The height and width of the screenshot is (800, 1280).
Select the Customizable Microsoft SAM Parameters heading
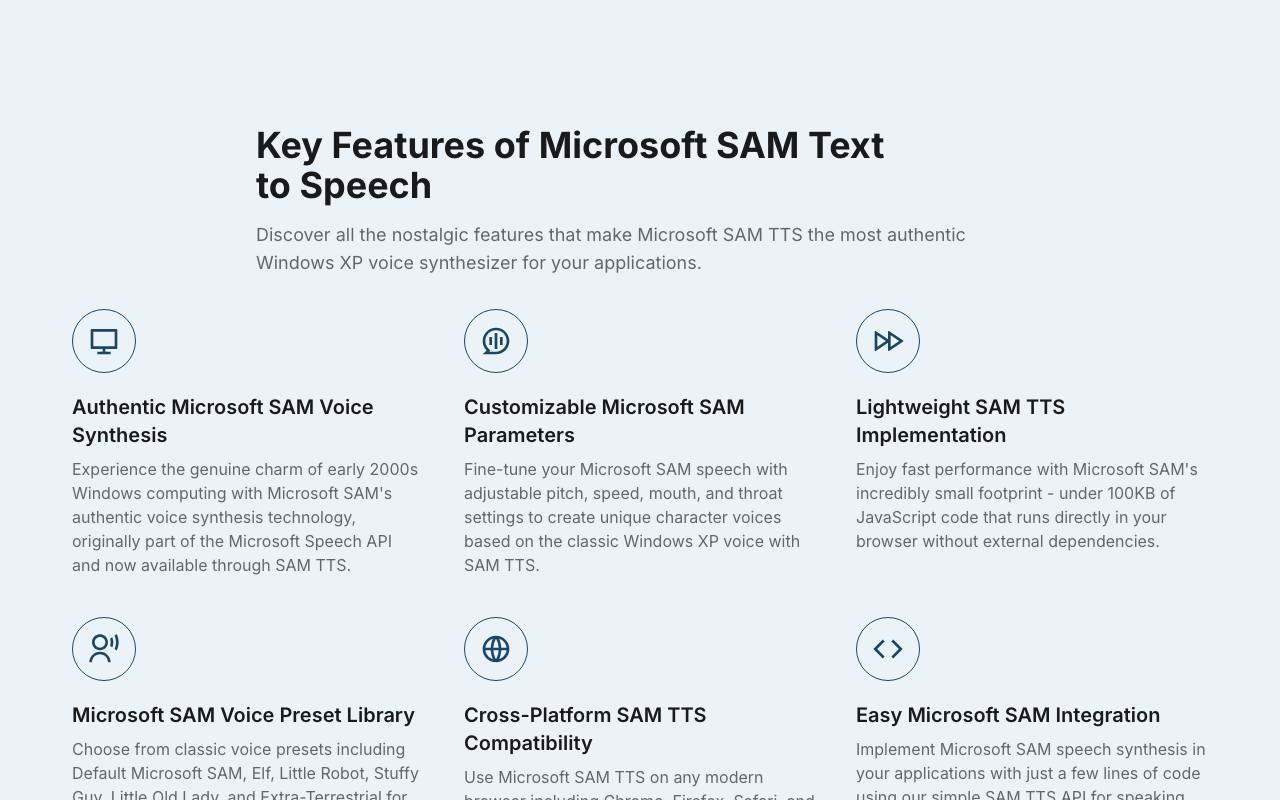[604, 421]
